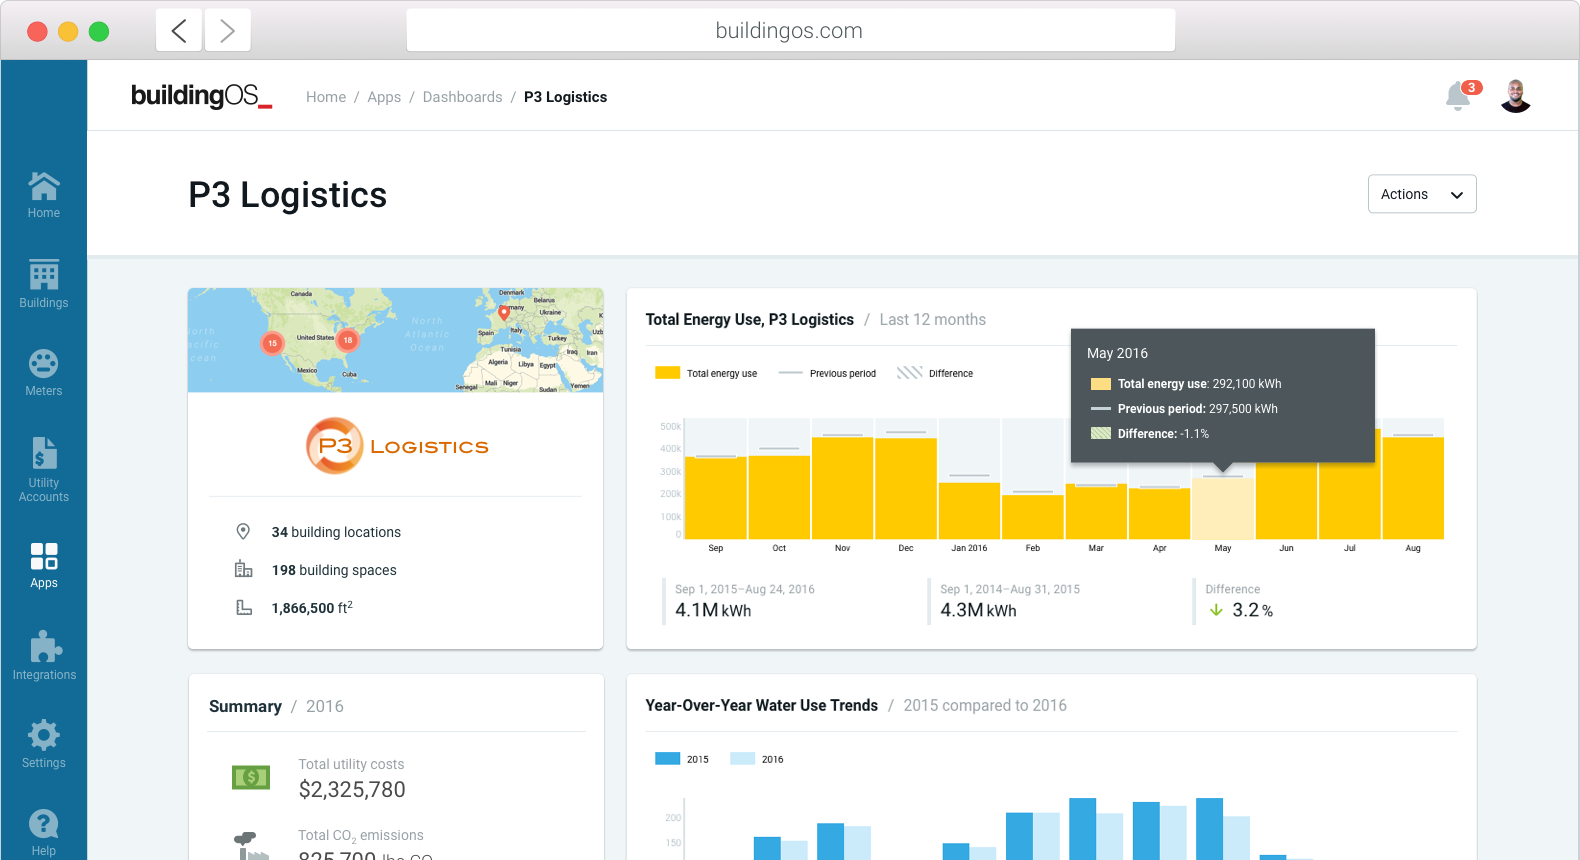Viewport: 1580px width, 860px height.
Task: Click the Jan 2016 bar in energy chart
Action: click(x=970, y=511)
